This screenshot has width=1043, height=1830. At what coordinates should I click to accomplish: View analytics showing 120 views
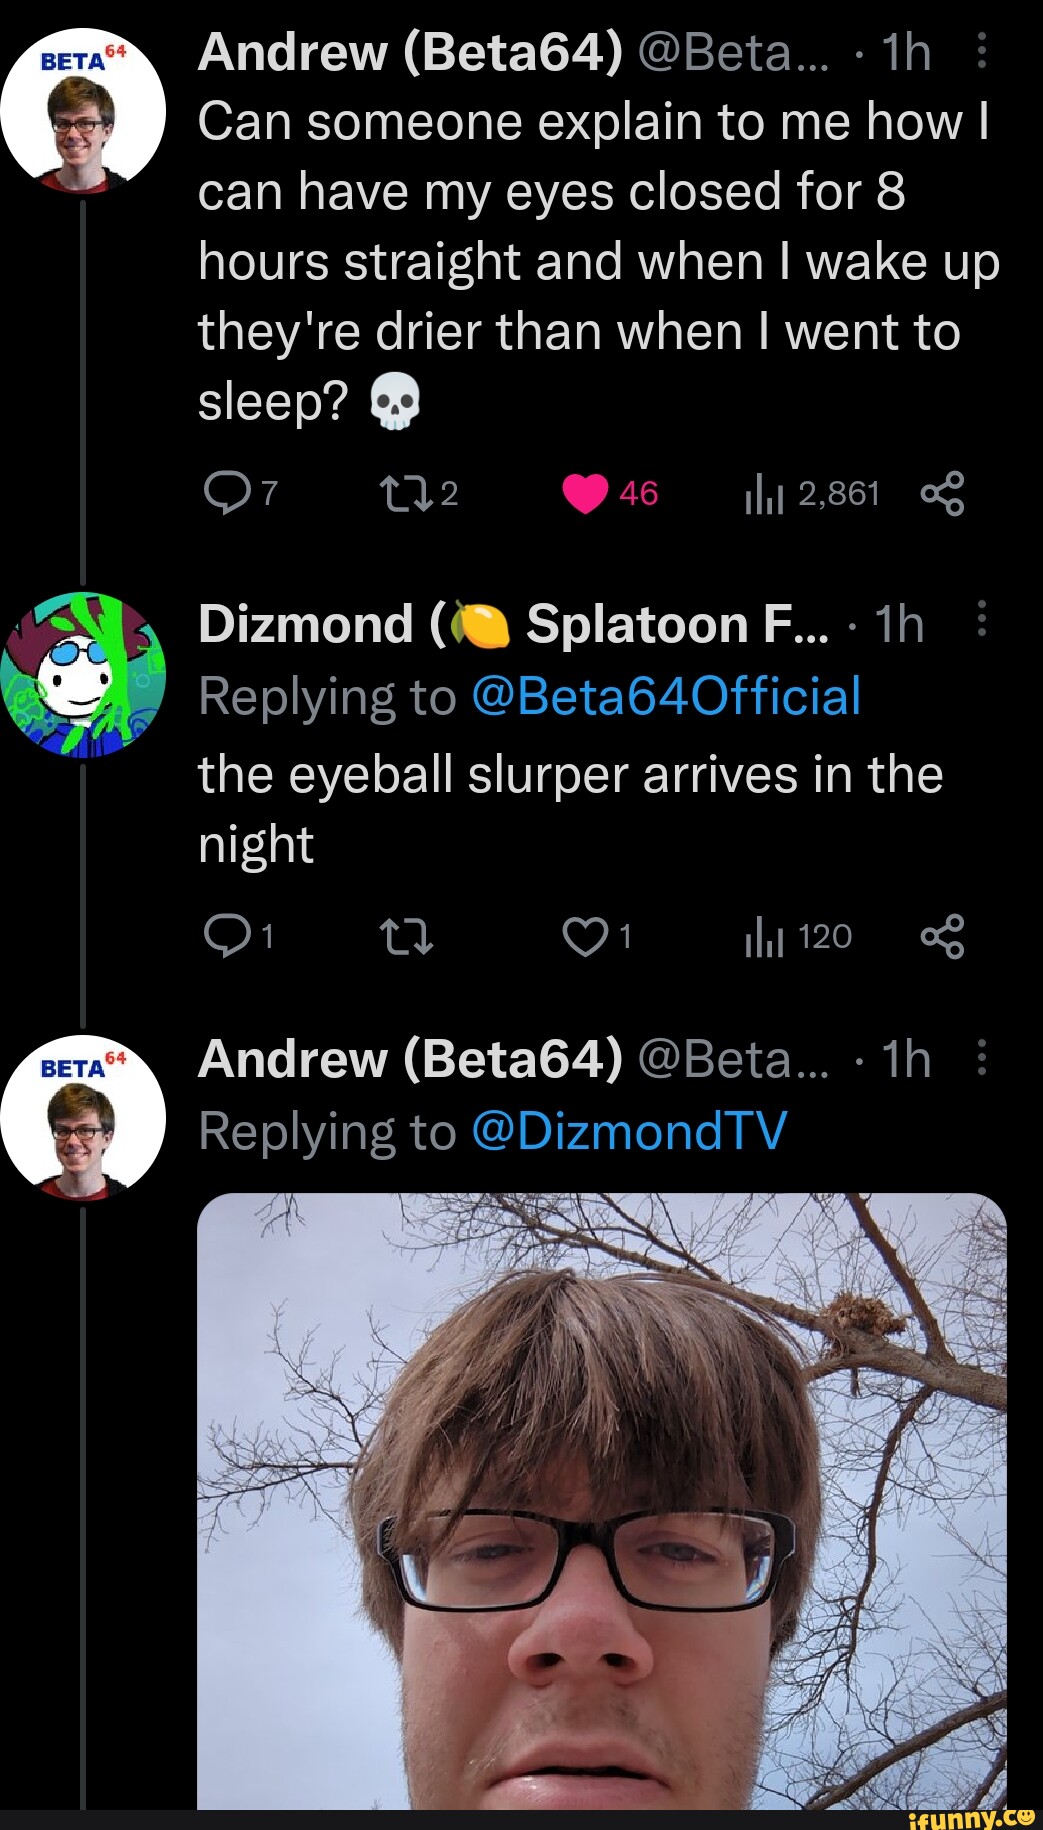(x=764, y=937)
